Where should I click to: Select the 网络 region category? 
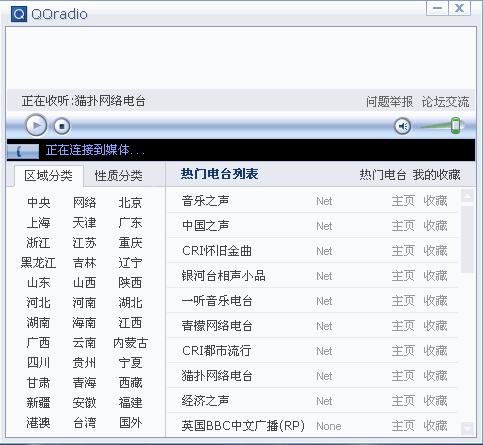(x=85, y=203)
